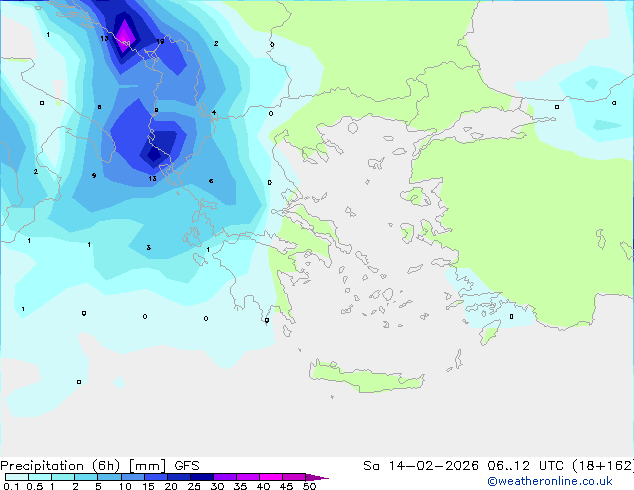634x490 pixels.
Task: Select the 30–35 mm purple legend swatch
Action: point(225,477)
